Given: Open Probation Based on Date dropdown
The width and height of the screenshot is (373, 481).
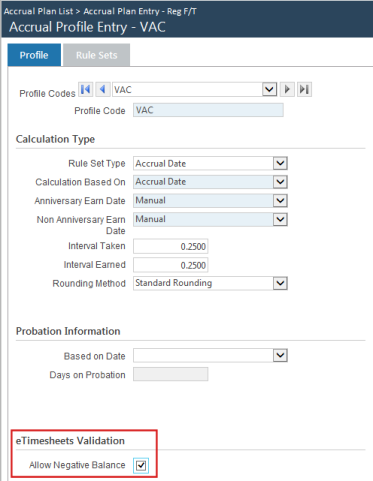Looking at the screenshot, I should tap(280, 355).
